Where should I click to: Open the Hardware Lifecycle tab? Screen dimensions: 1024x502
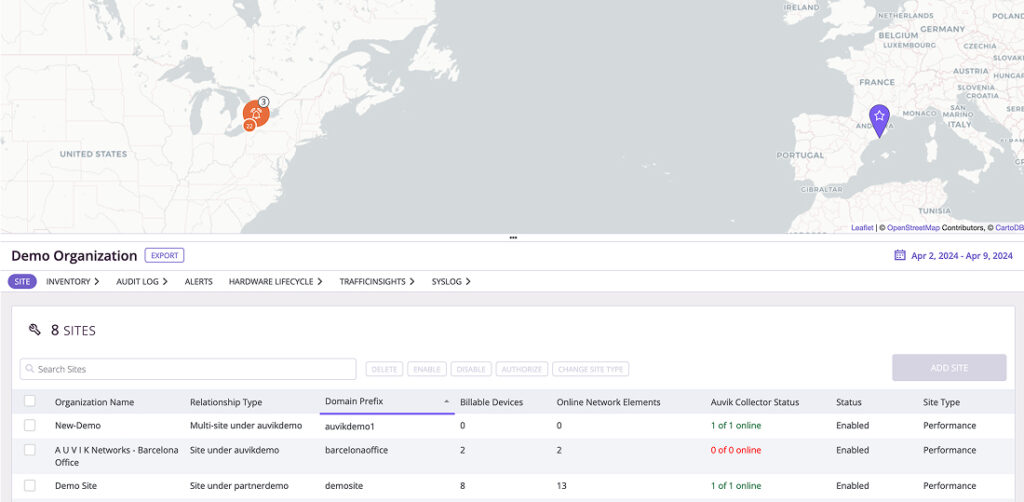point(271,281)
